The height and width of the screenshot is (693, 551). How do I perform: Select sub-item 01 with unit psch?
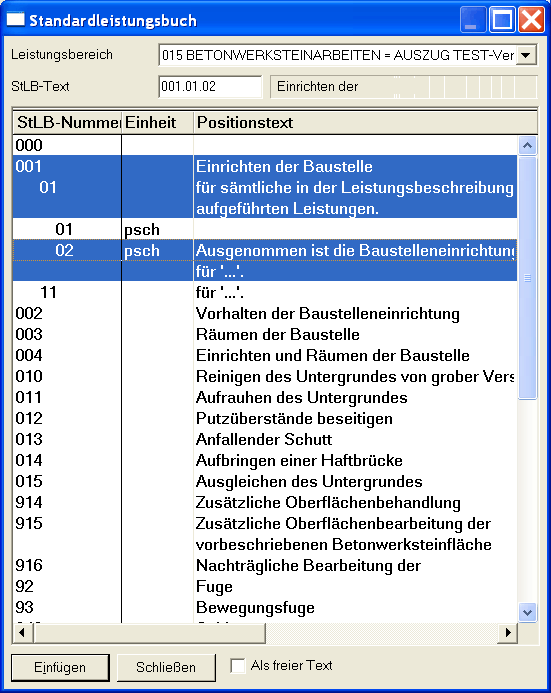(265, 229)
